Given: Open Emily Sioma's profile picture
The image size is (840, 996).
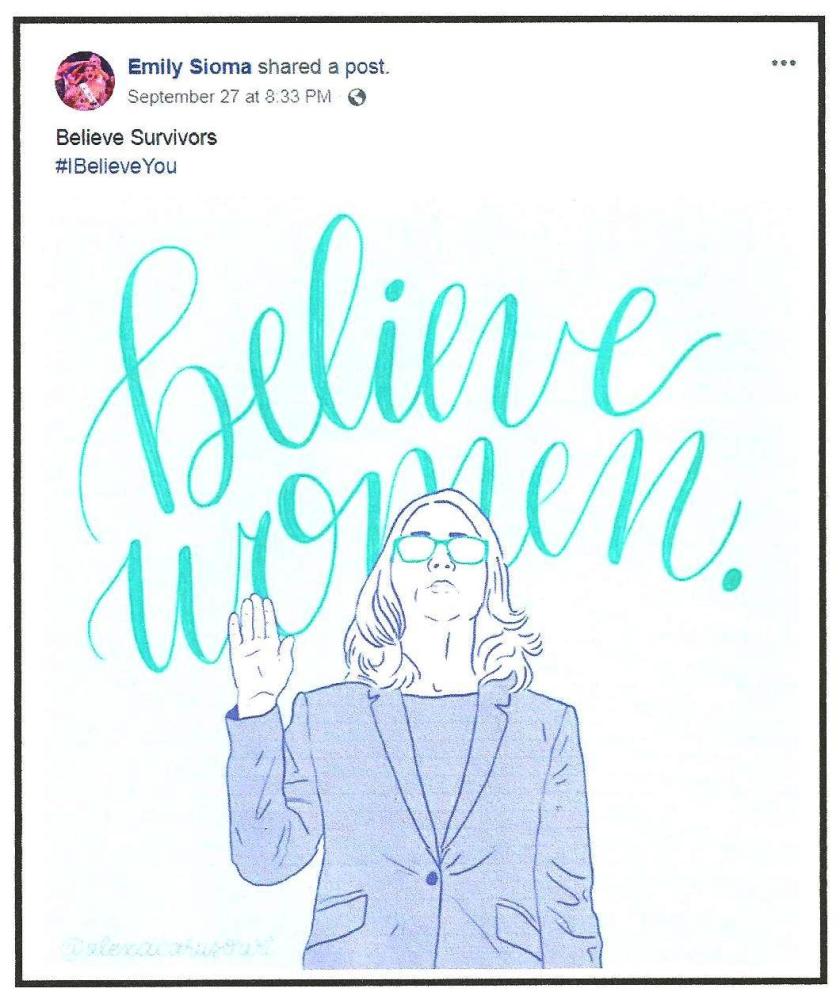Looking at the screenshot, I should pyautogui.click(x=86, y=80).
